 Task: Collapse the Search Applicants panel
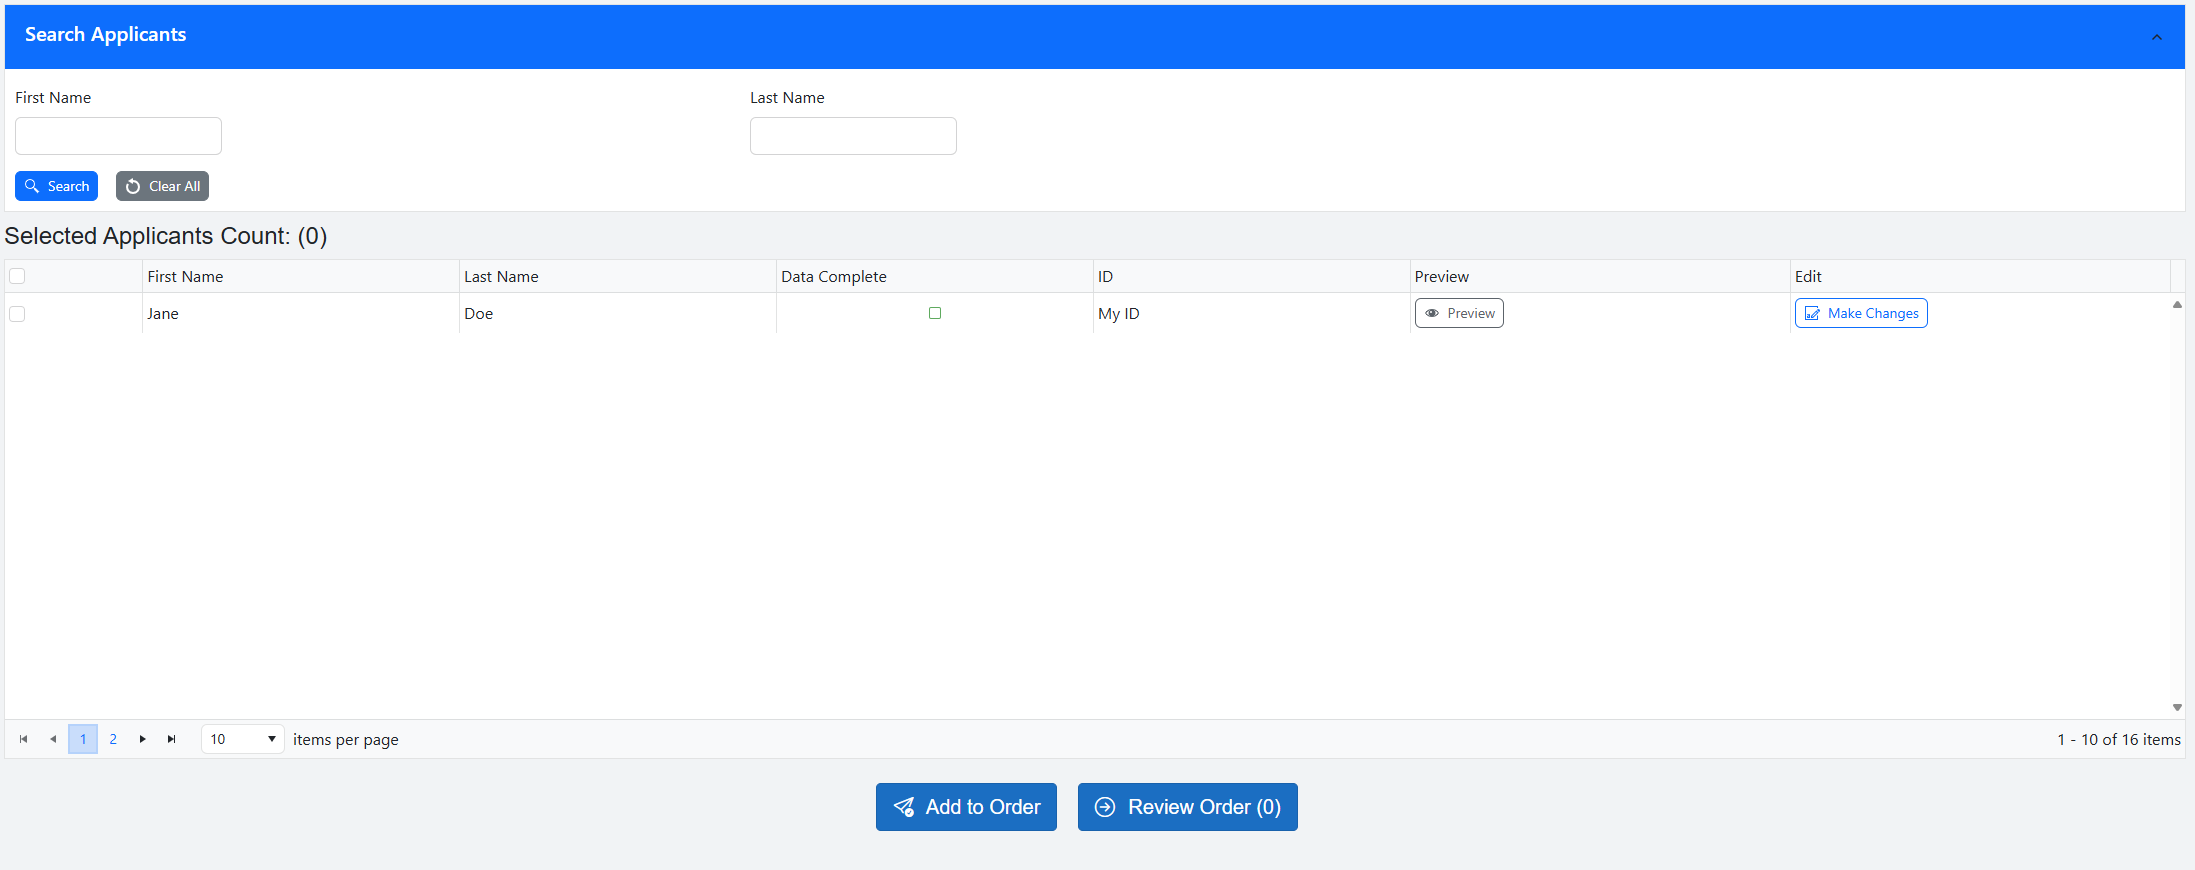coord(2156,37)
